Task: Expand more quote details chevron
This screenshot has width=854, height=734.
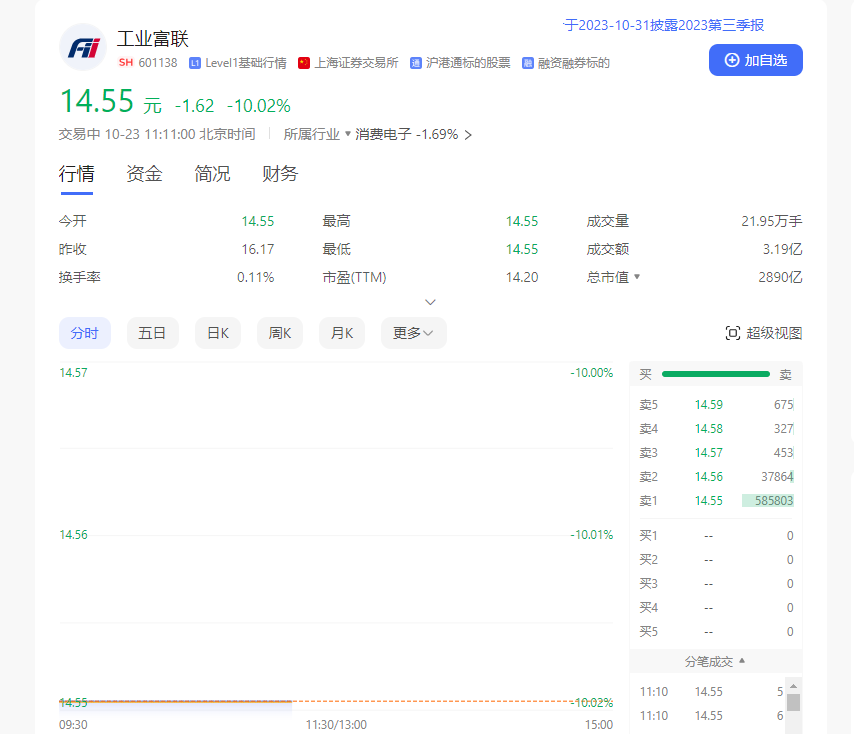Action: point(431,301)
